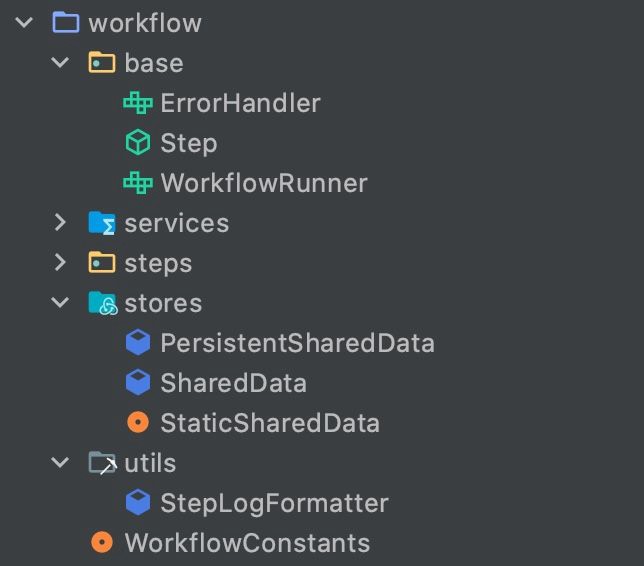Select the WorkflowRunner entry

click(x=264, y=183)
